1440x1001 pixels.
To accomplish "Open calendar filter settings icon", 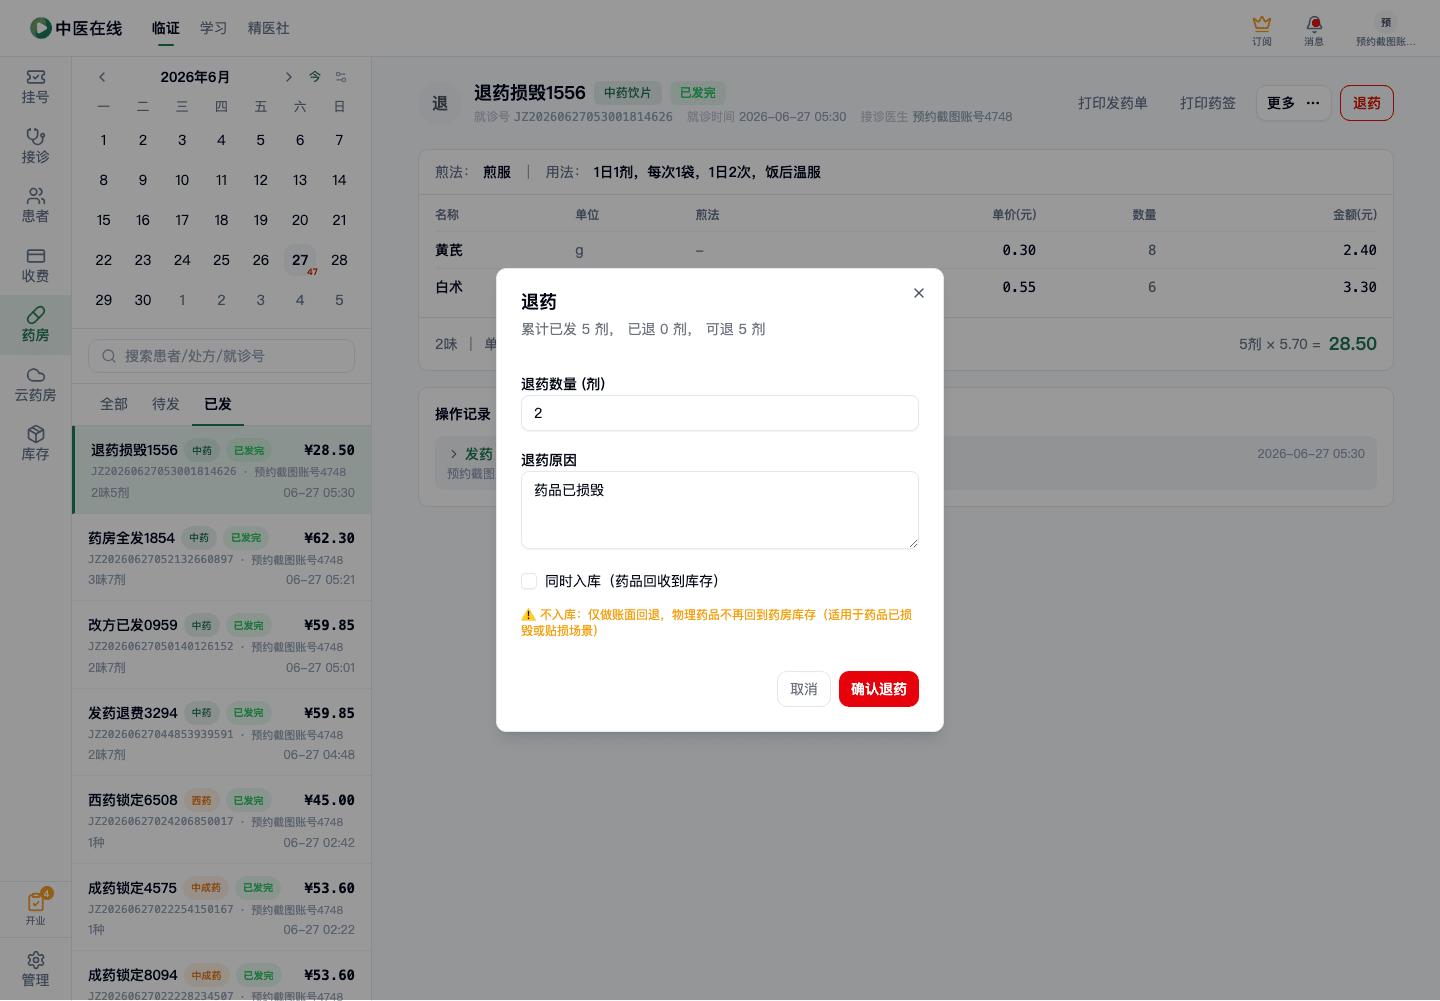I will click(341, 77).
